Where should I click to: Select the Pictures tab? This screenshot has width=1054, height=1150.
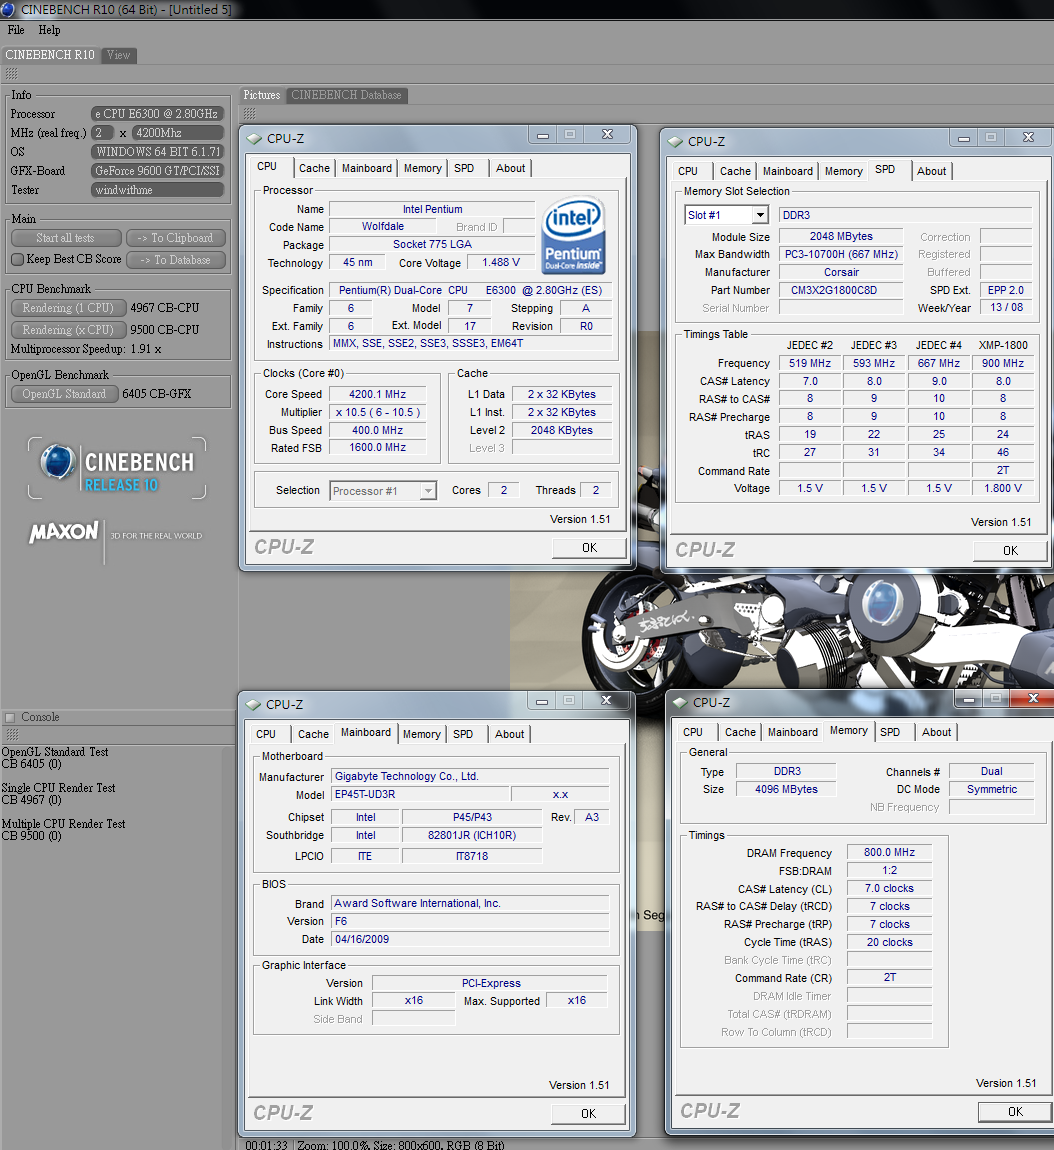point(262,95)
